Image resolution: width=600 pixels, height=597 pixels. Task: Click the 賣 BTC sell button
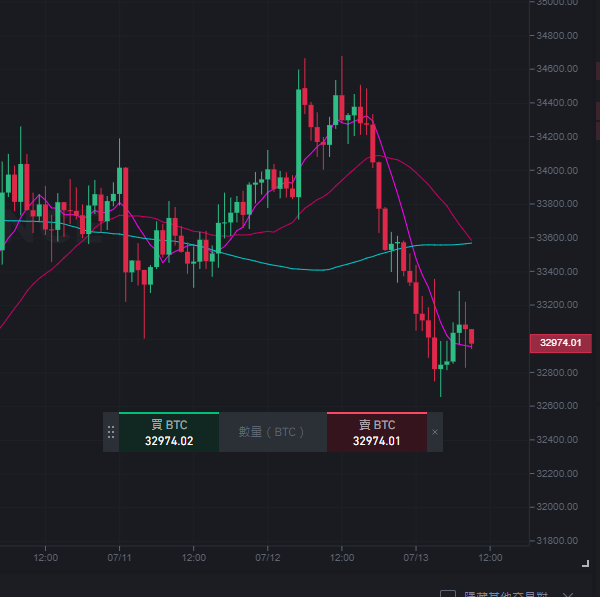point(377,432)
